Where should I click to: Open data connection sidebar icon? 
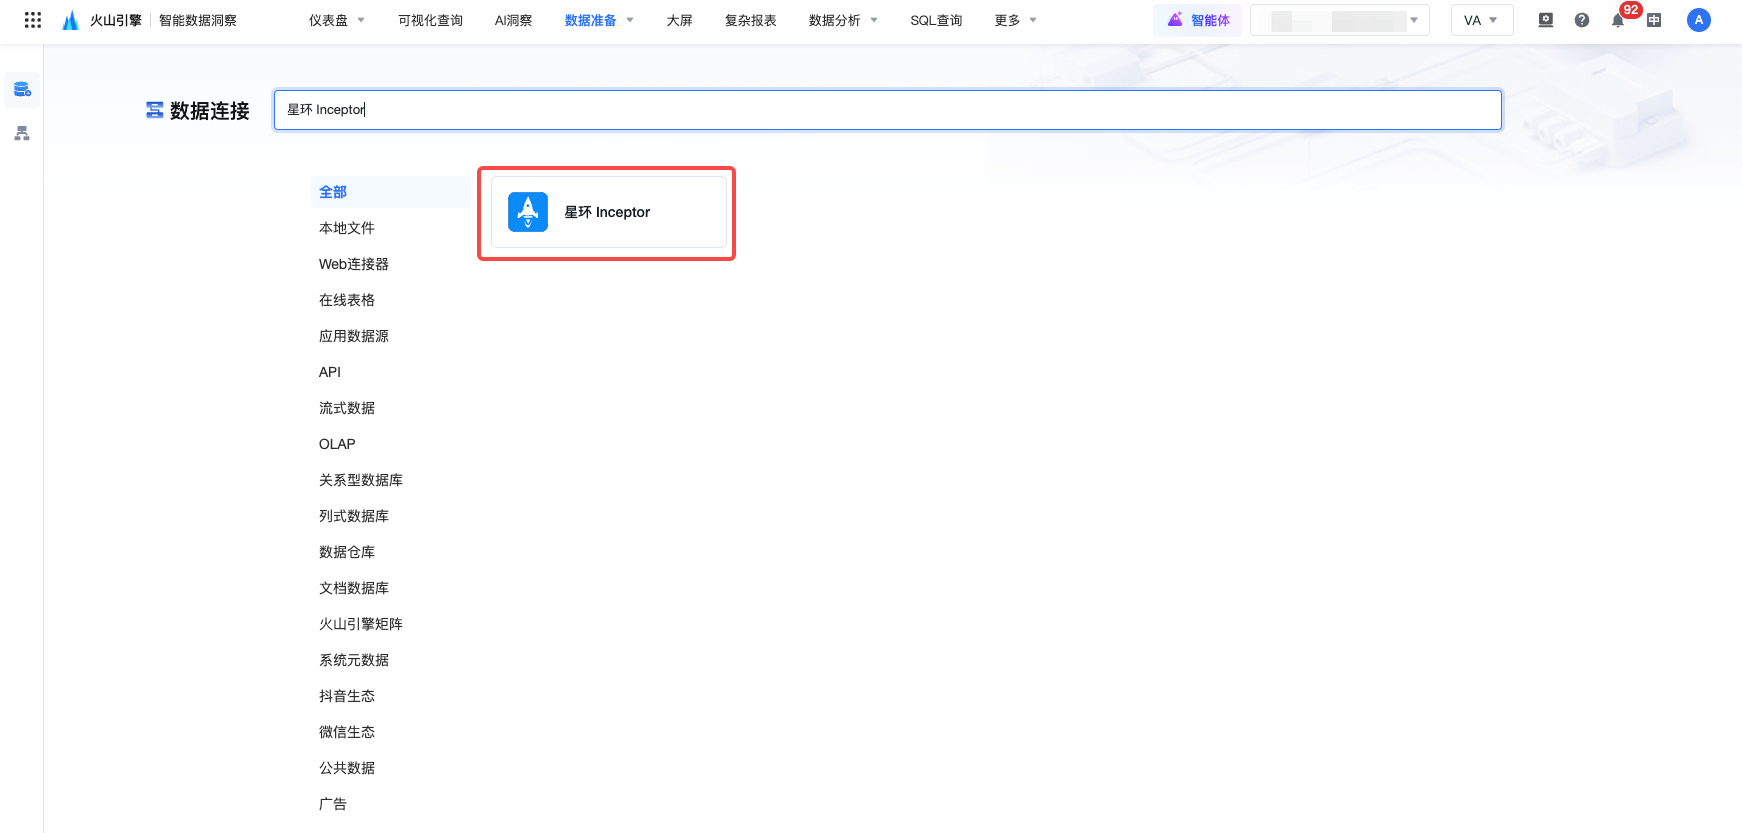coord(22,90)
